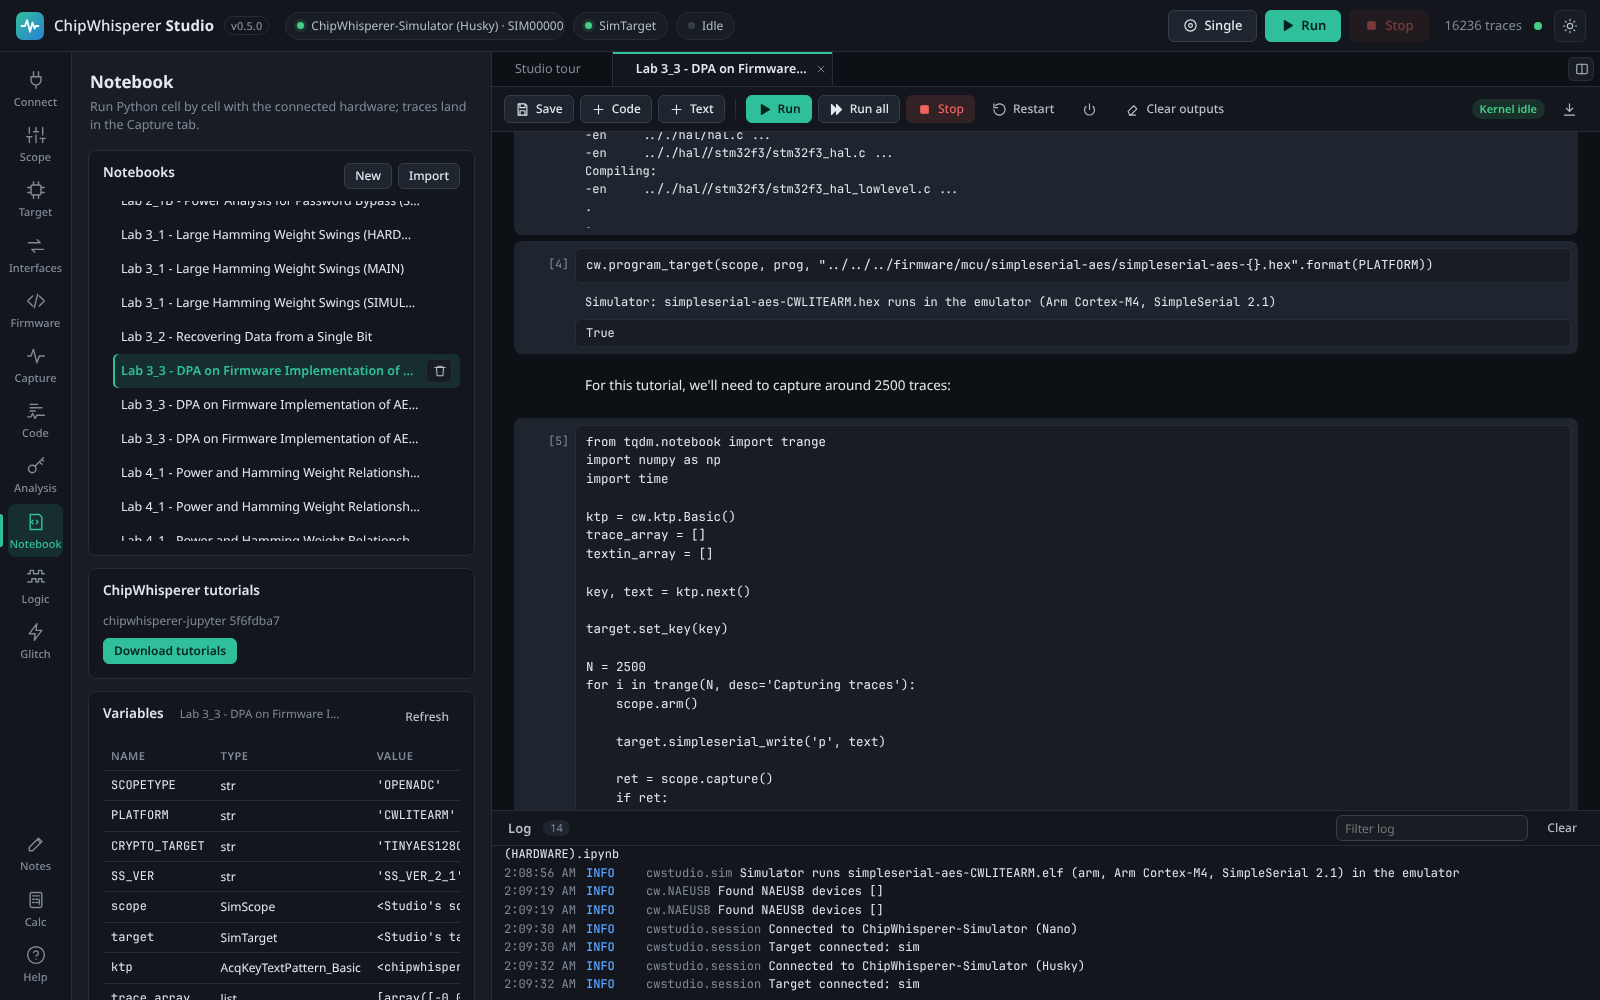
Task: Select the Notebook sidebar section
Action: 35,531
